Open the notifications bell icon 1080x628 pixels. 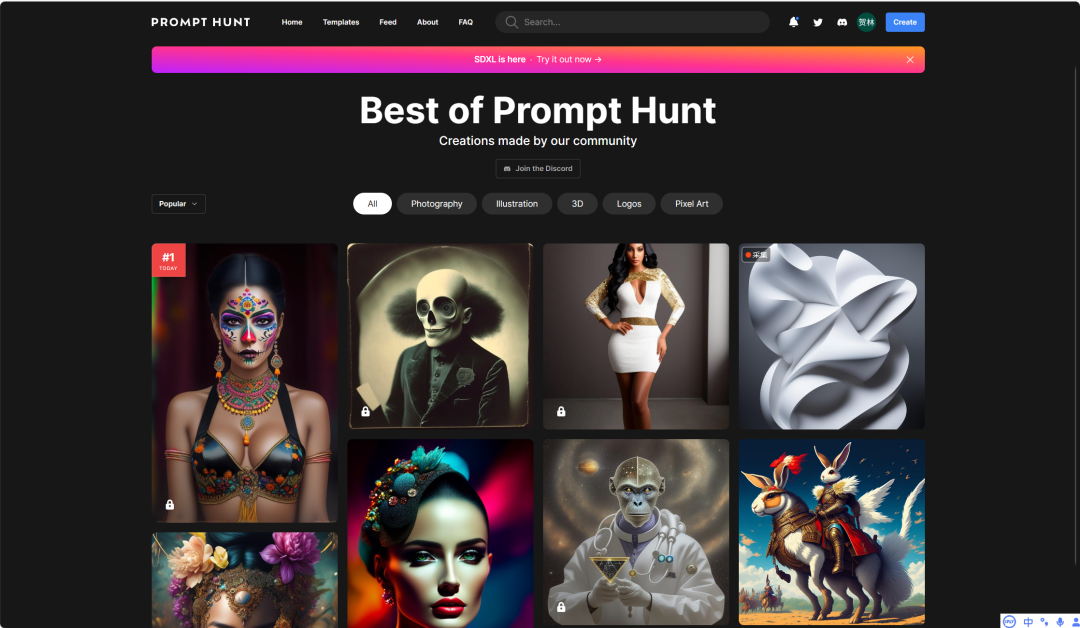click(793, 22)
